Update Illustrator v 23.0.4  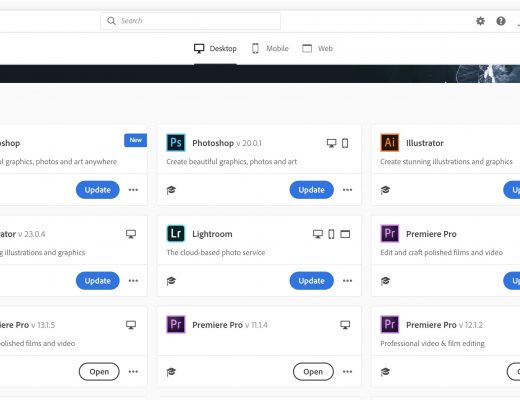(98, 281)
